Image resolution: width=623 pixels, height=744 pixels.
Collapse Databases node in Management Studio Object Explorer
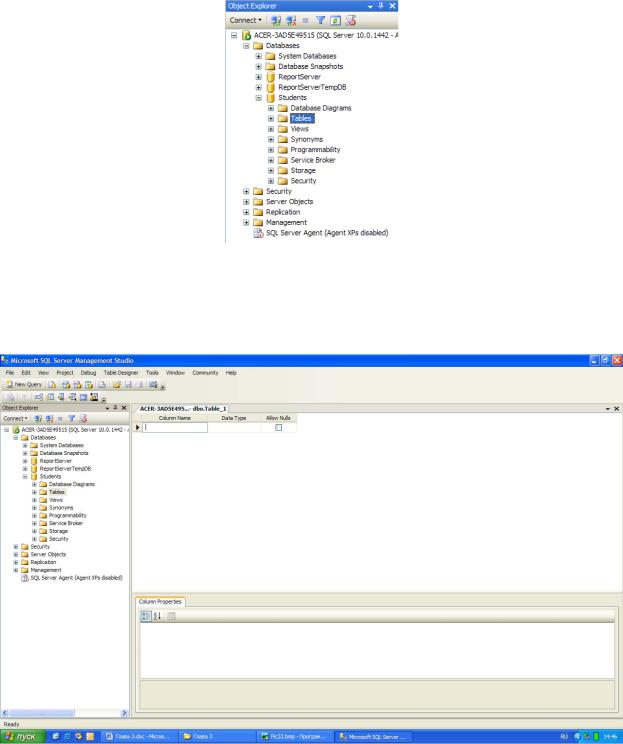tap(16, 437)
